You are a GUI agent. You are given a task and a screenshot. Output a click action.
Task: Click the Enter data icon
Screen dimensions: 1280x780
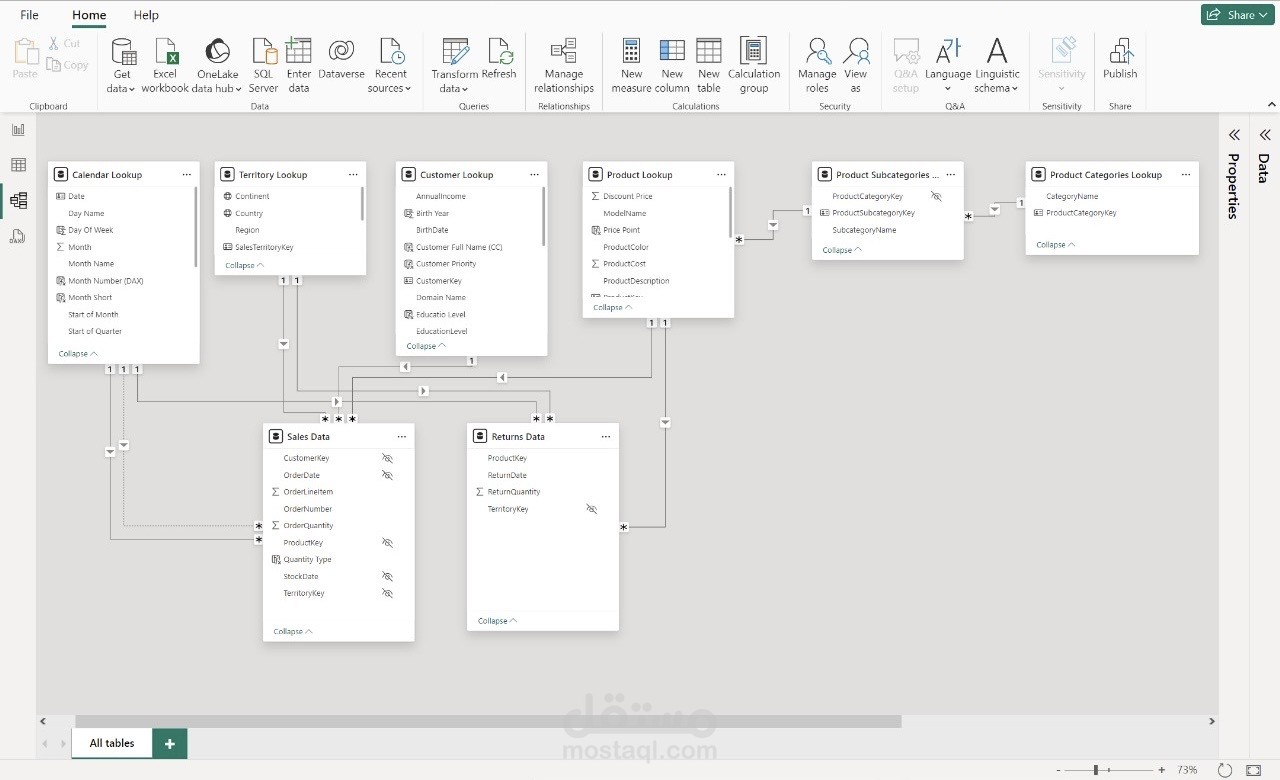coord(299,51)
